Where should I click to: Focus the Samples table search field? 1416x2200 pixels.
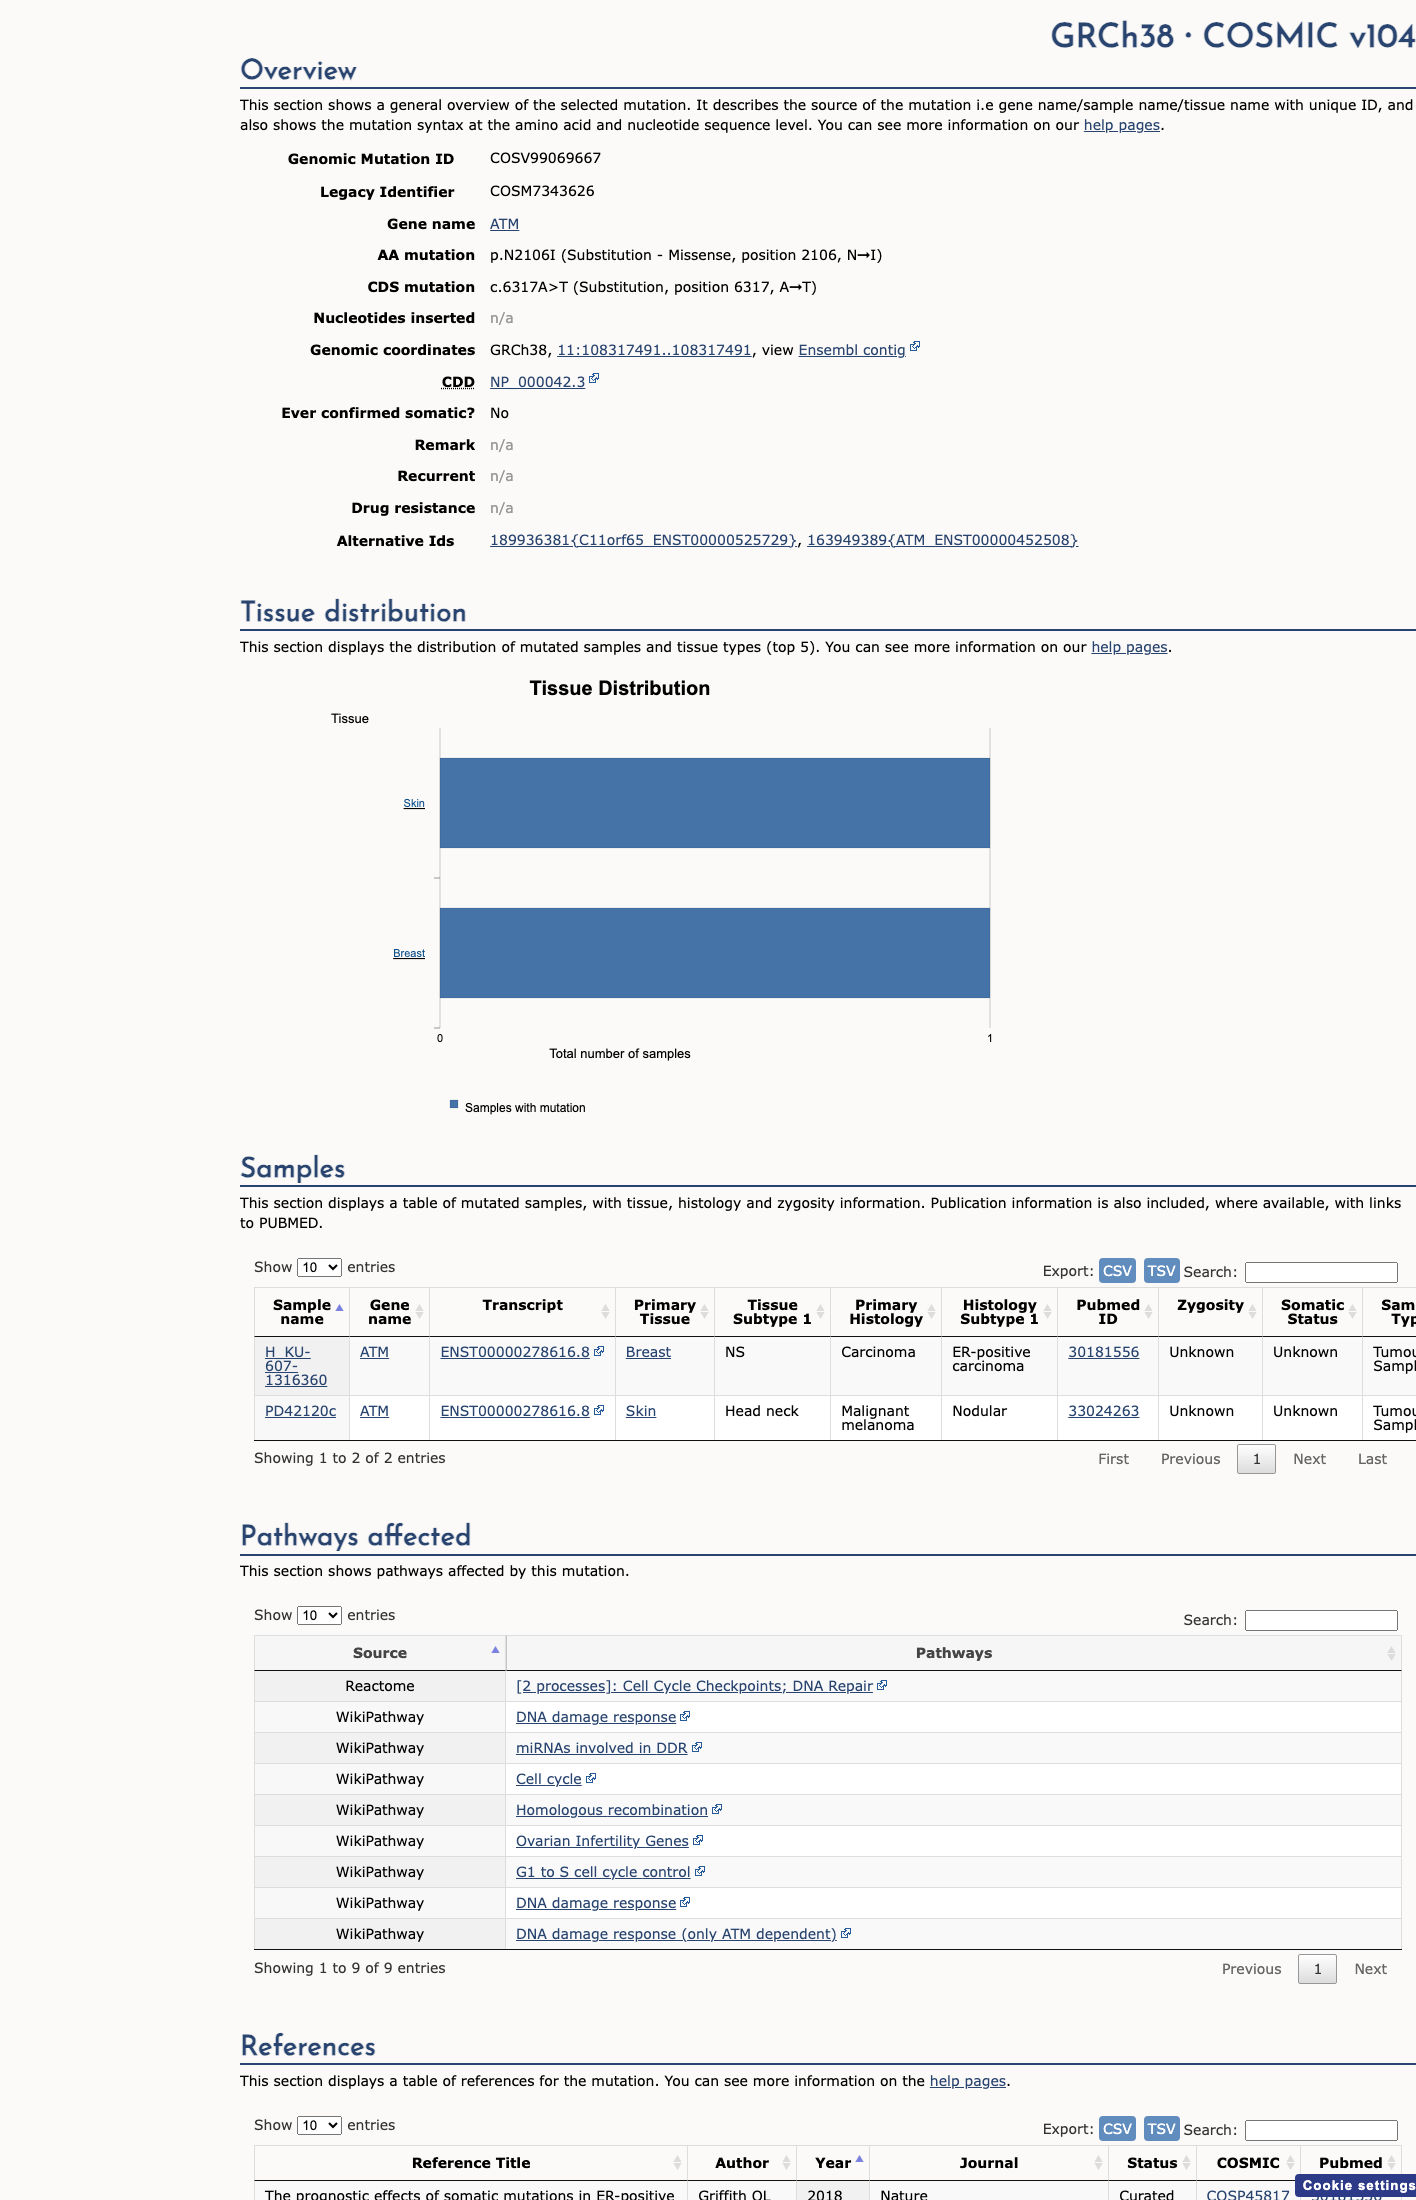[x=1321, y=1272]
